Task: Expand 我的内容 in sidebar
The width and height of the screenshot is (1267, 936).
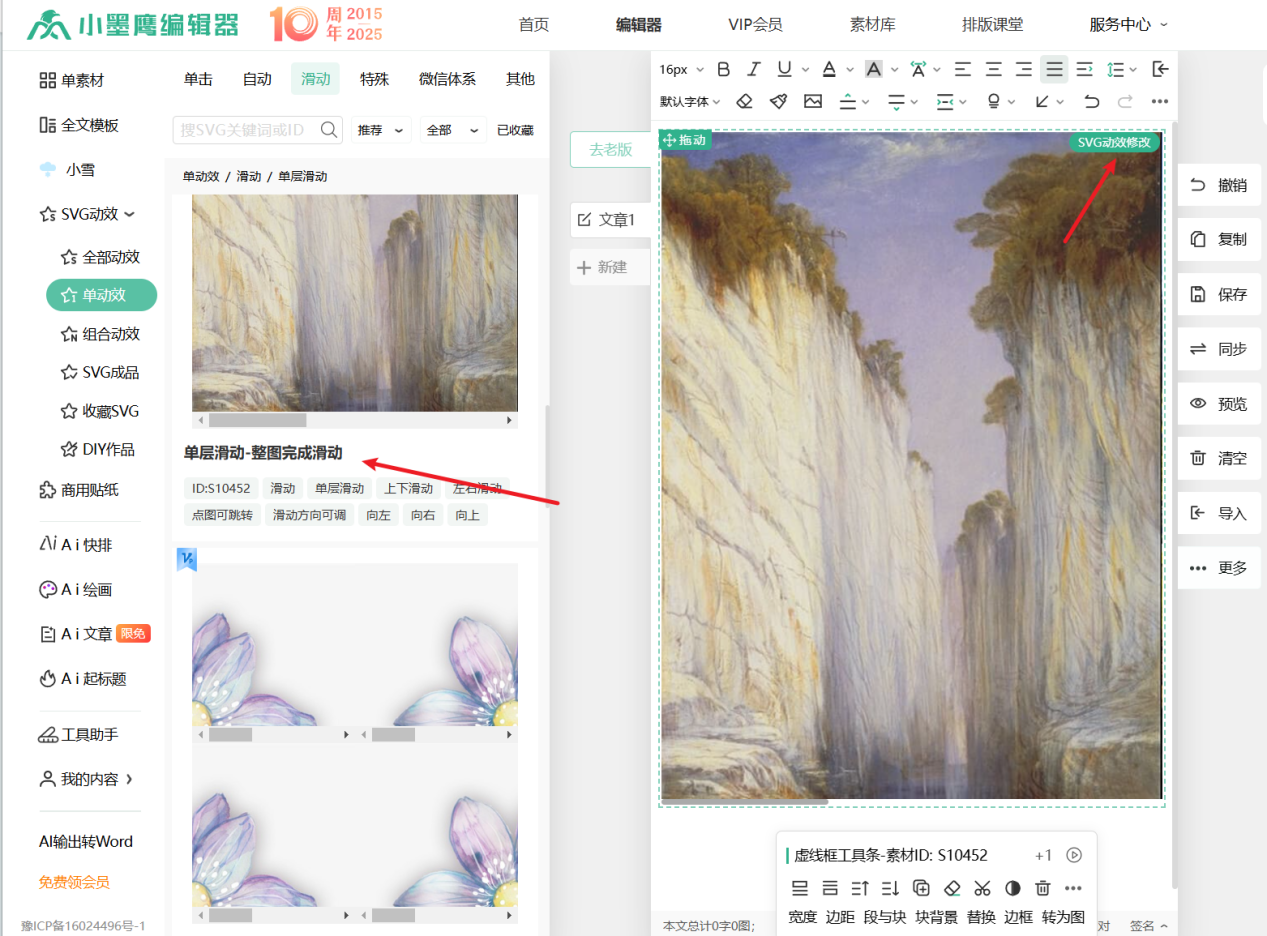Action: click(86, 779)
